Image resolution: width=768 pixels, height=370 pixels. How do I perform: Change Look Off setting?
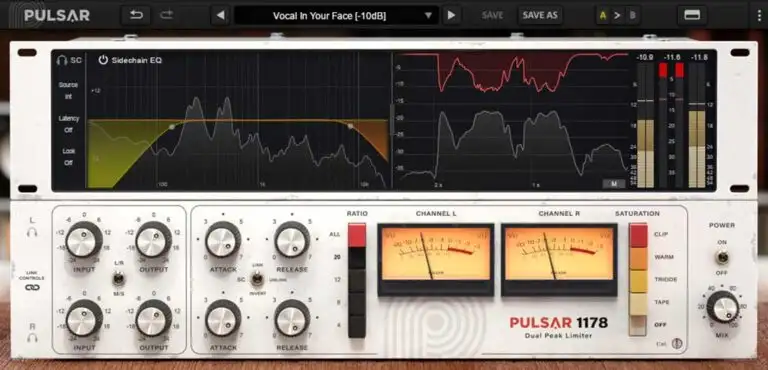[69, 157]
